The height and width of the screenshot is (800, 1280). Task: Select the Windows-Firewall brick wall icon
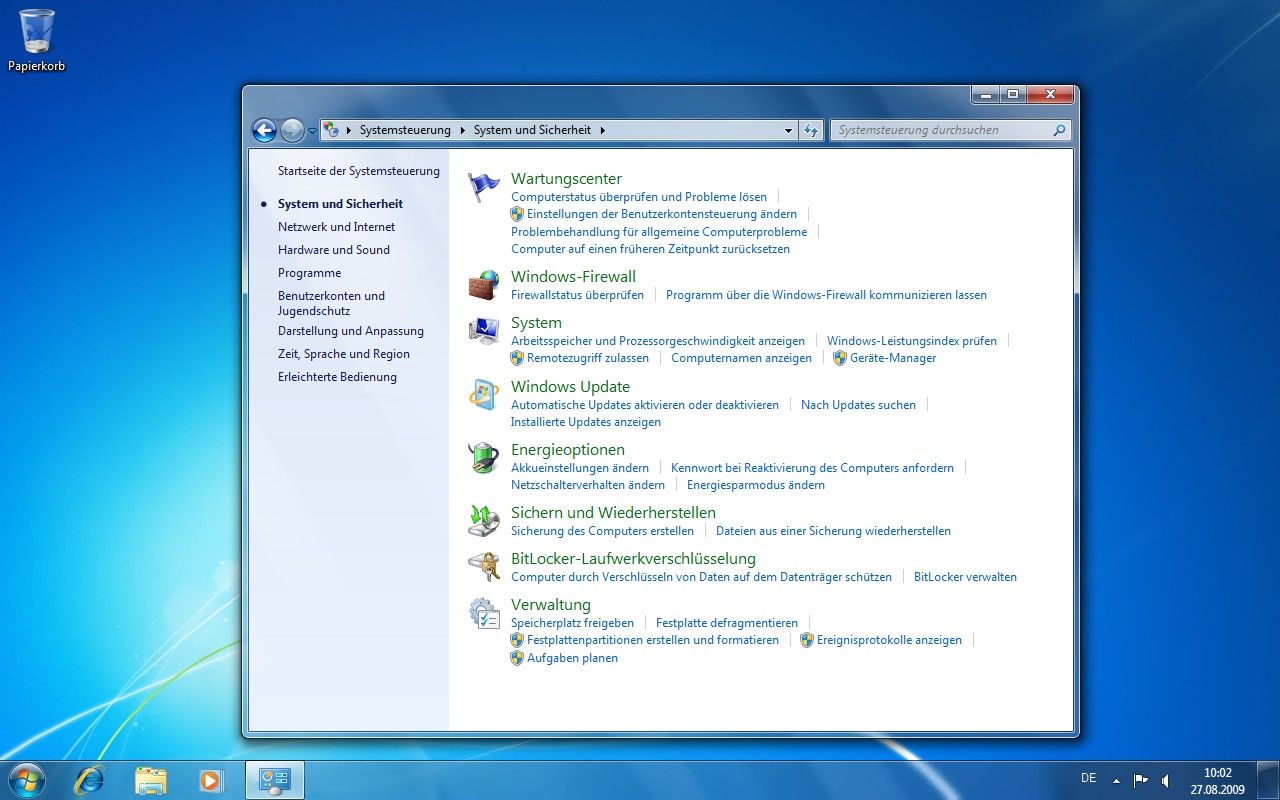click(x=484, y=284)
